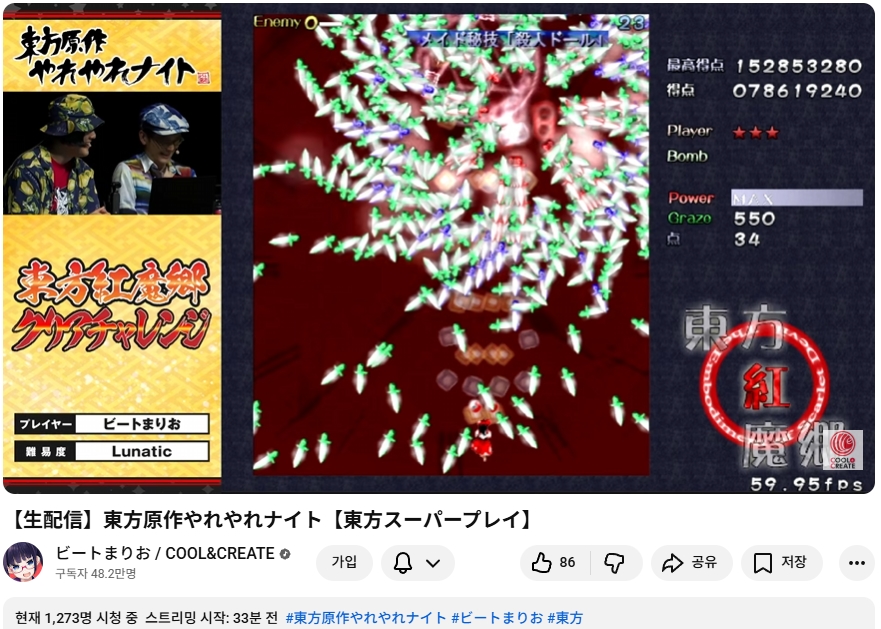Click hashtag #ビートまりお
The height and width of the screenshot is (629, 881).
coord(497,618)
